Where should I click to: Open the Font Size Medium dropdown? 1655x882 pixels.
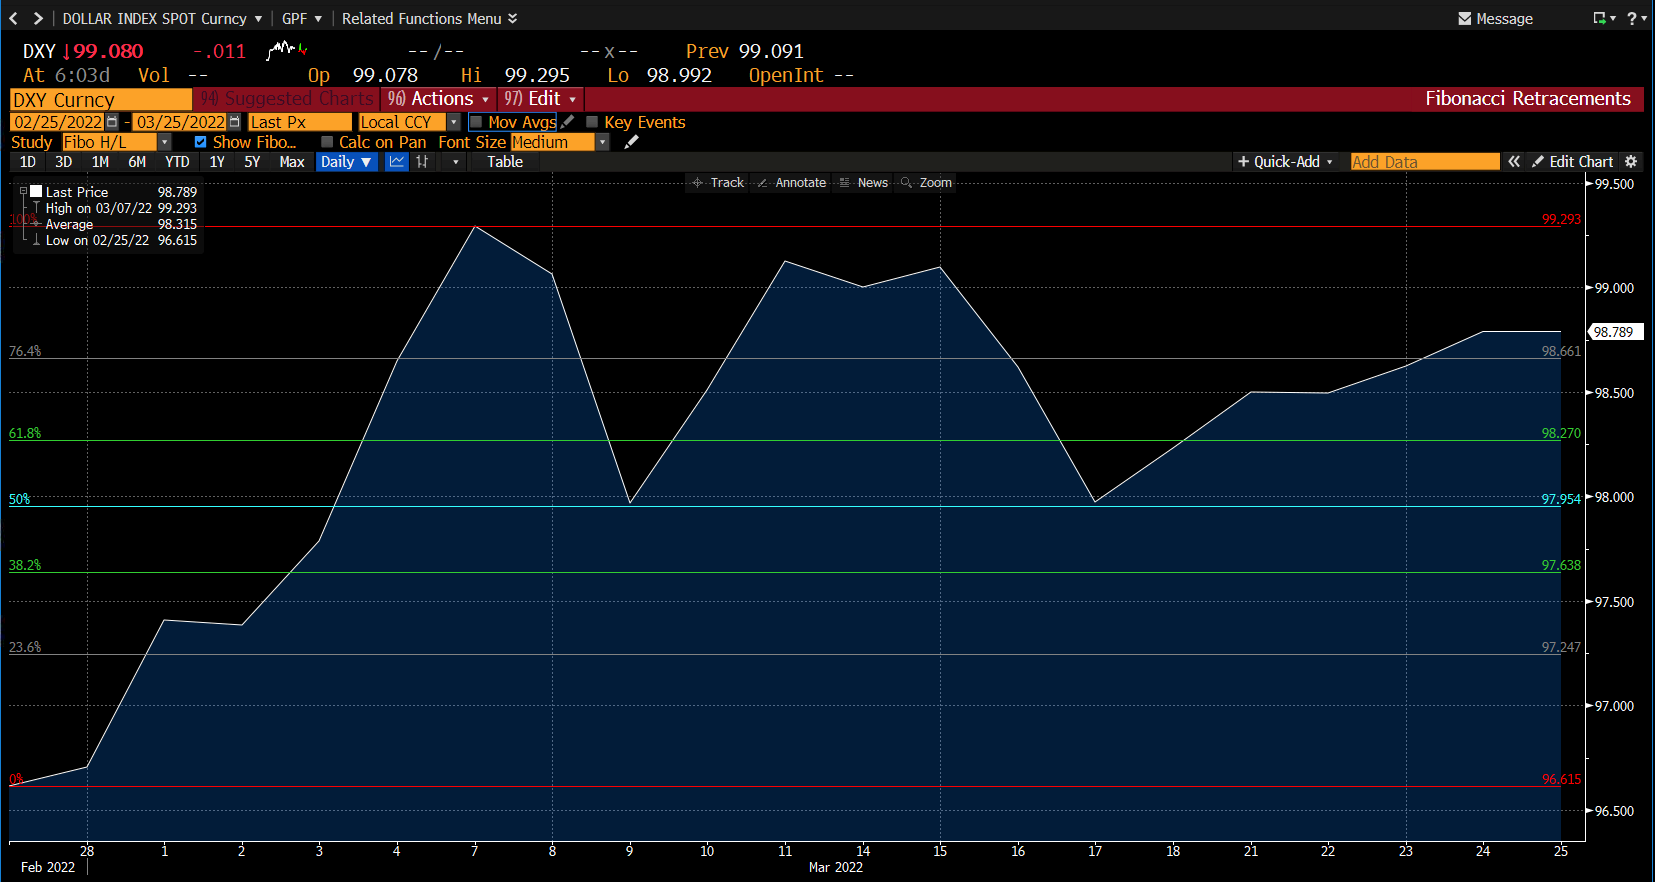[x=602, y=142]
